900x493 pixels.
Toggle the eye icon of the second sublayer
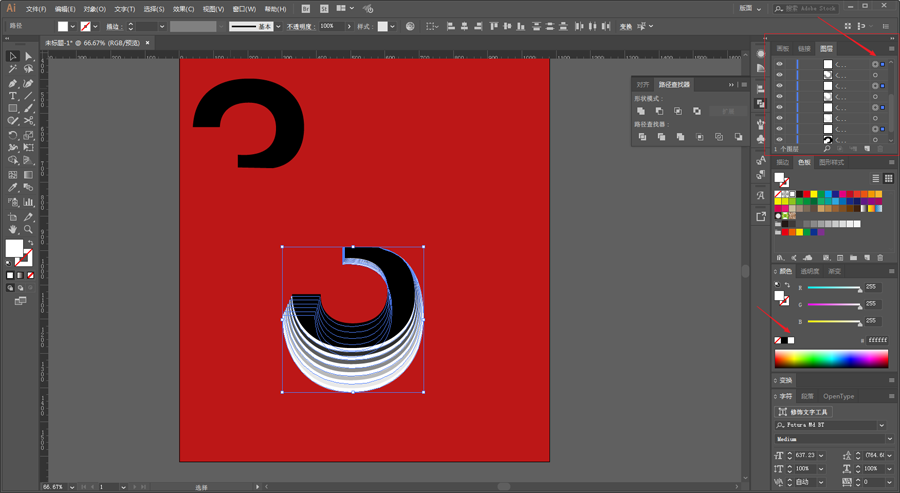779,75
